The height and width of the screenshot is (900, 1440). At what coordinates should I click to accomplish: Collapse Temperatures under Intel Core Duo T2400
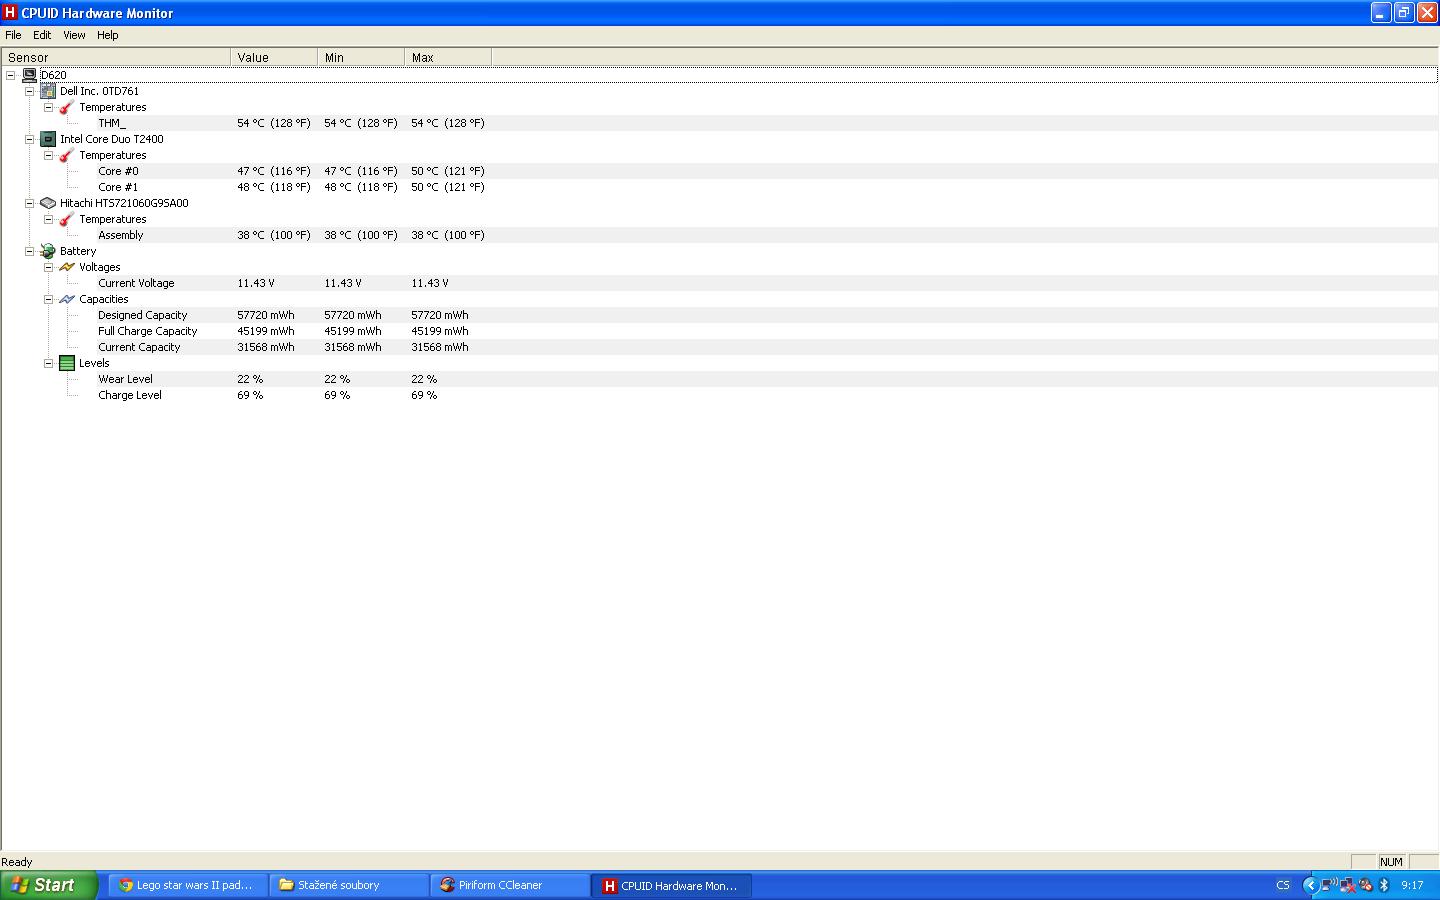pyautogui.click(x=48, y=155)
